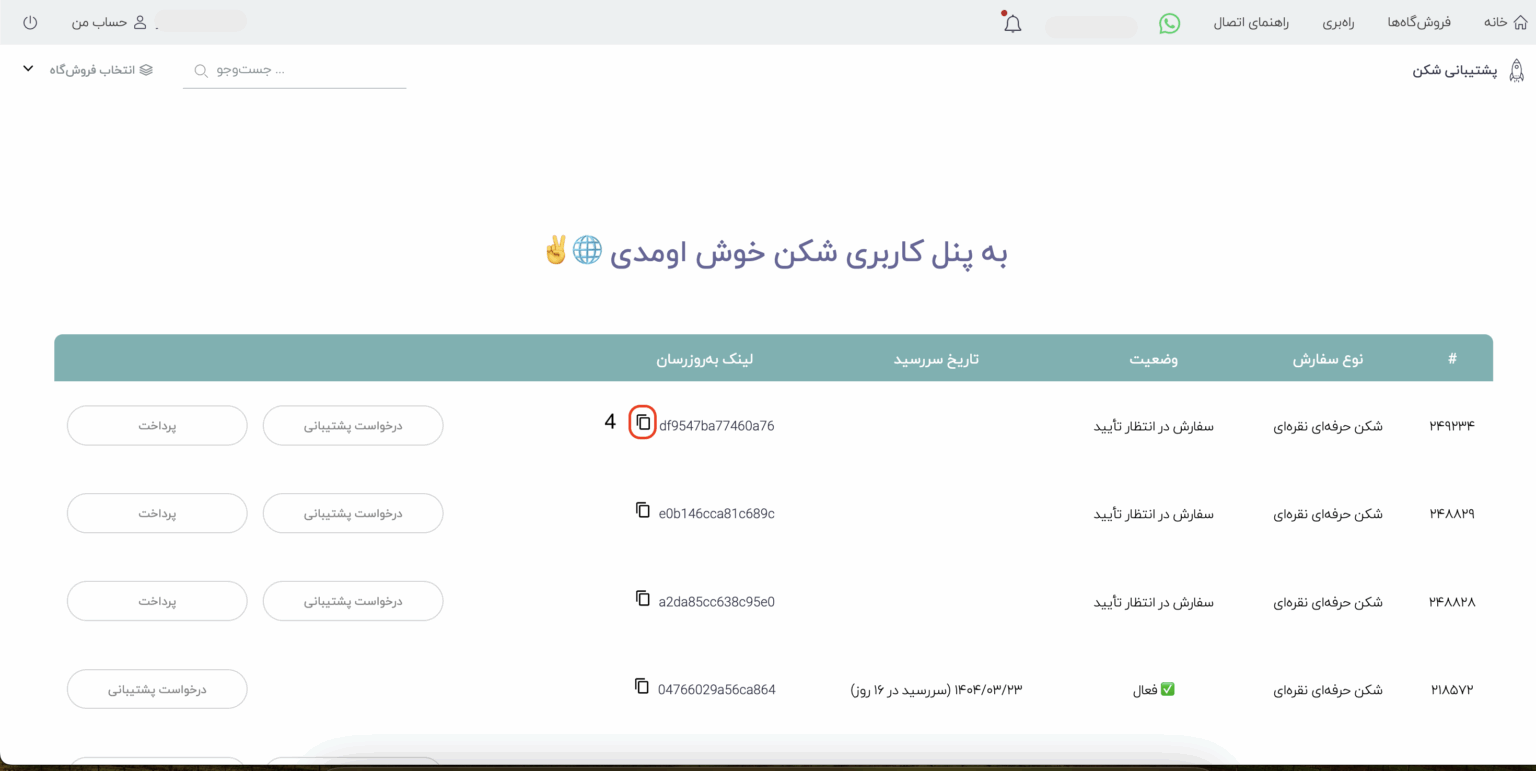
Task: Open the راه‌بری menu item
Action: [x=1340, y=21]
